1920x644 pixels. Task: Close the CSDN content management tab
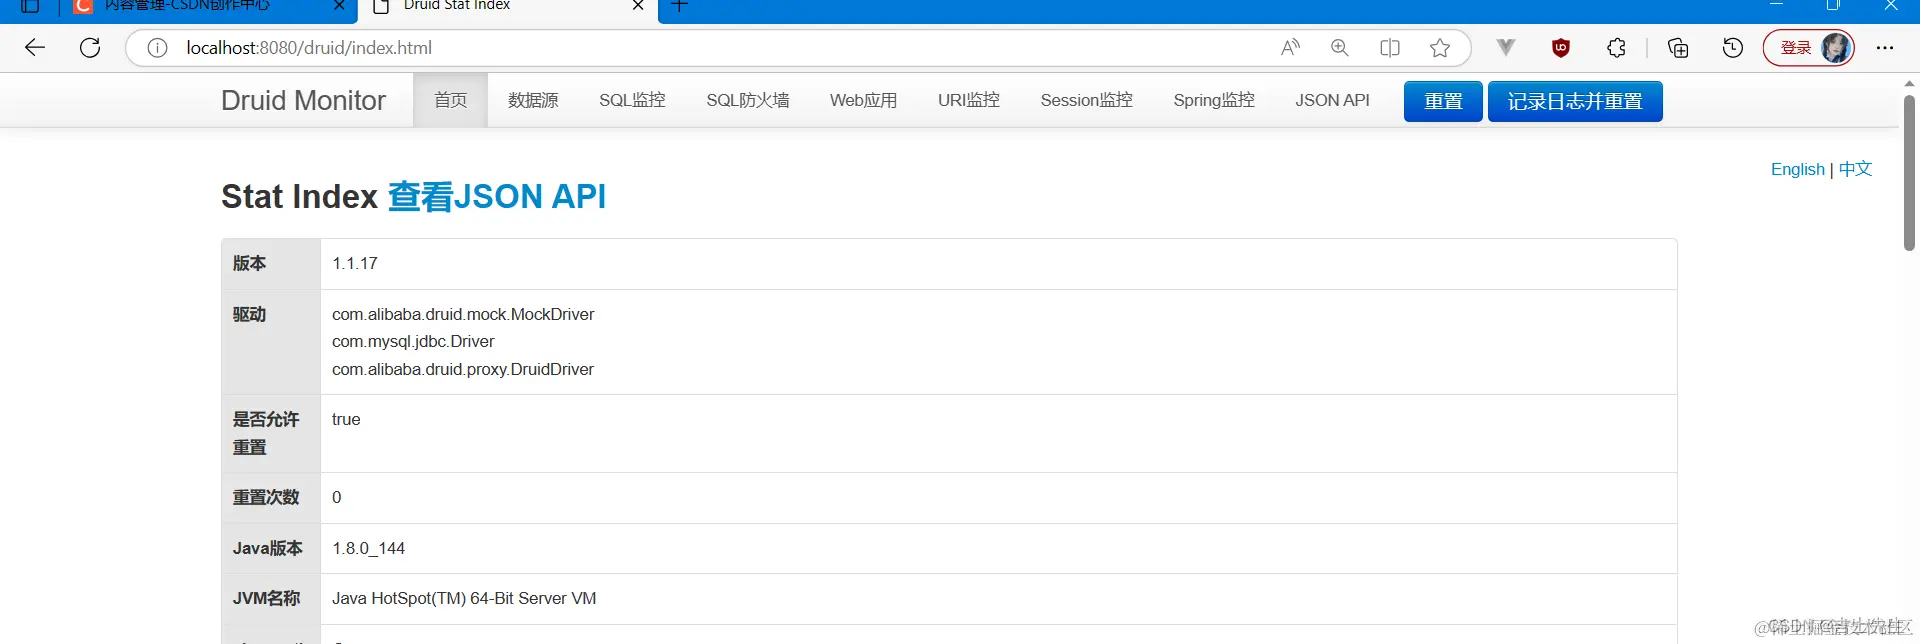(339, 6)
